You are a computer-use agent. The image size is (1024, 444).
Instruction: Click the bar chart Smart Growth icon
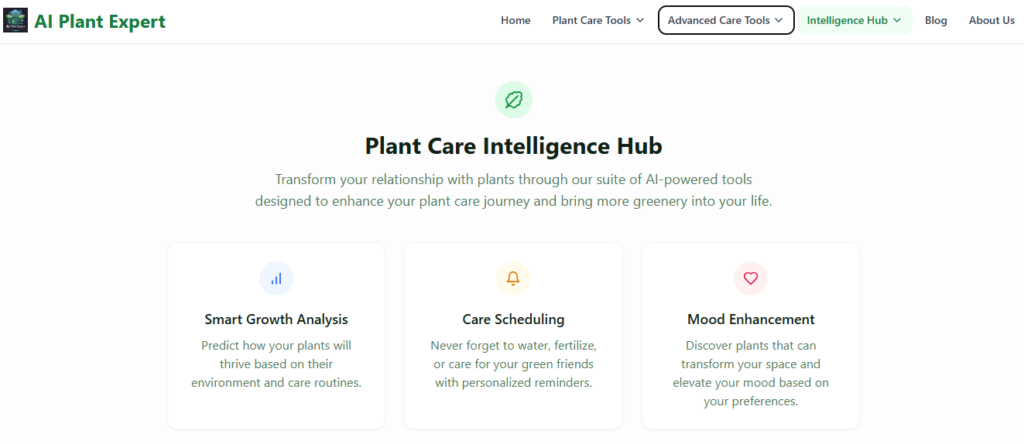[276, 278]
